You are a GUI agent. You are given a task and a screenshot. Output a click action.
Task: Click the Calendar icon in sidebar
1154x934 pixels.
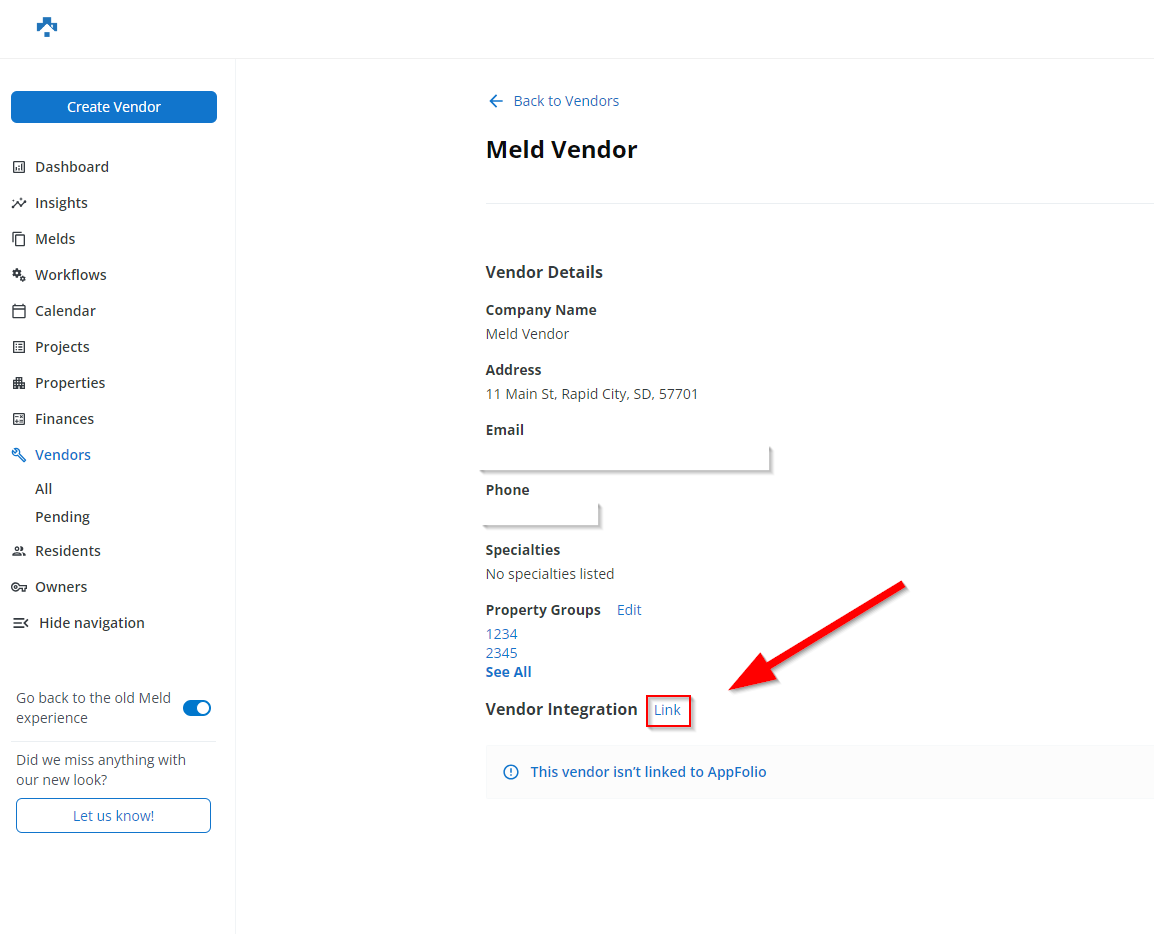coord(18,311)
